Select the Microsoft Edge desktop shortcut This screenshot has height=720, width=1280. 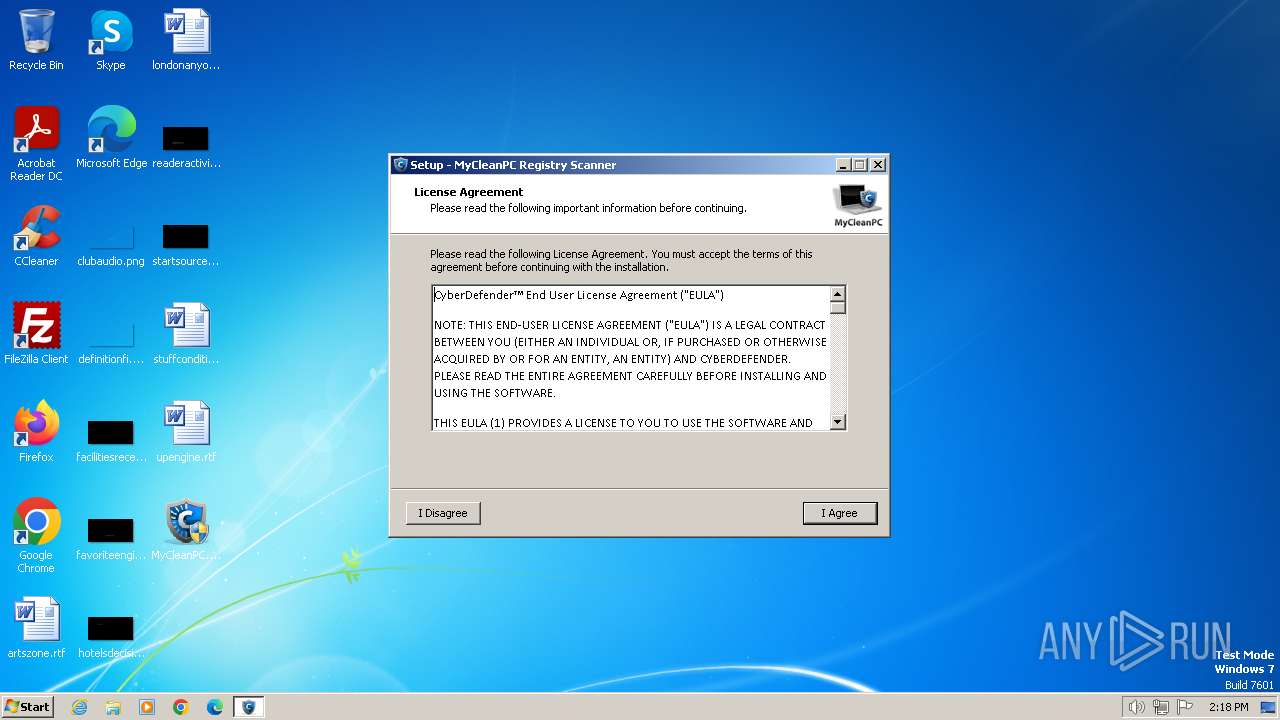point(111,138)
